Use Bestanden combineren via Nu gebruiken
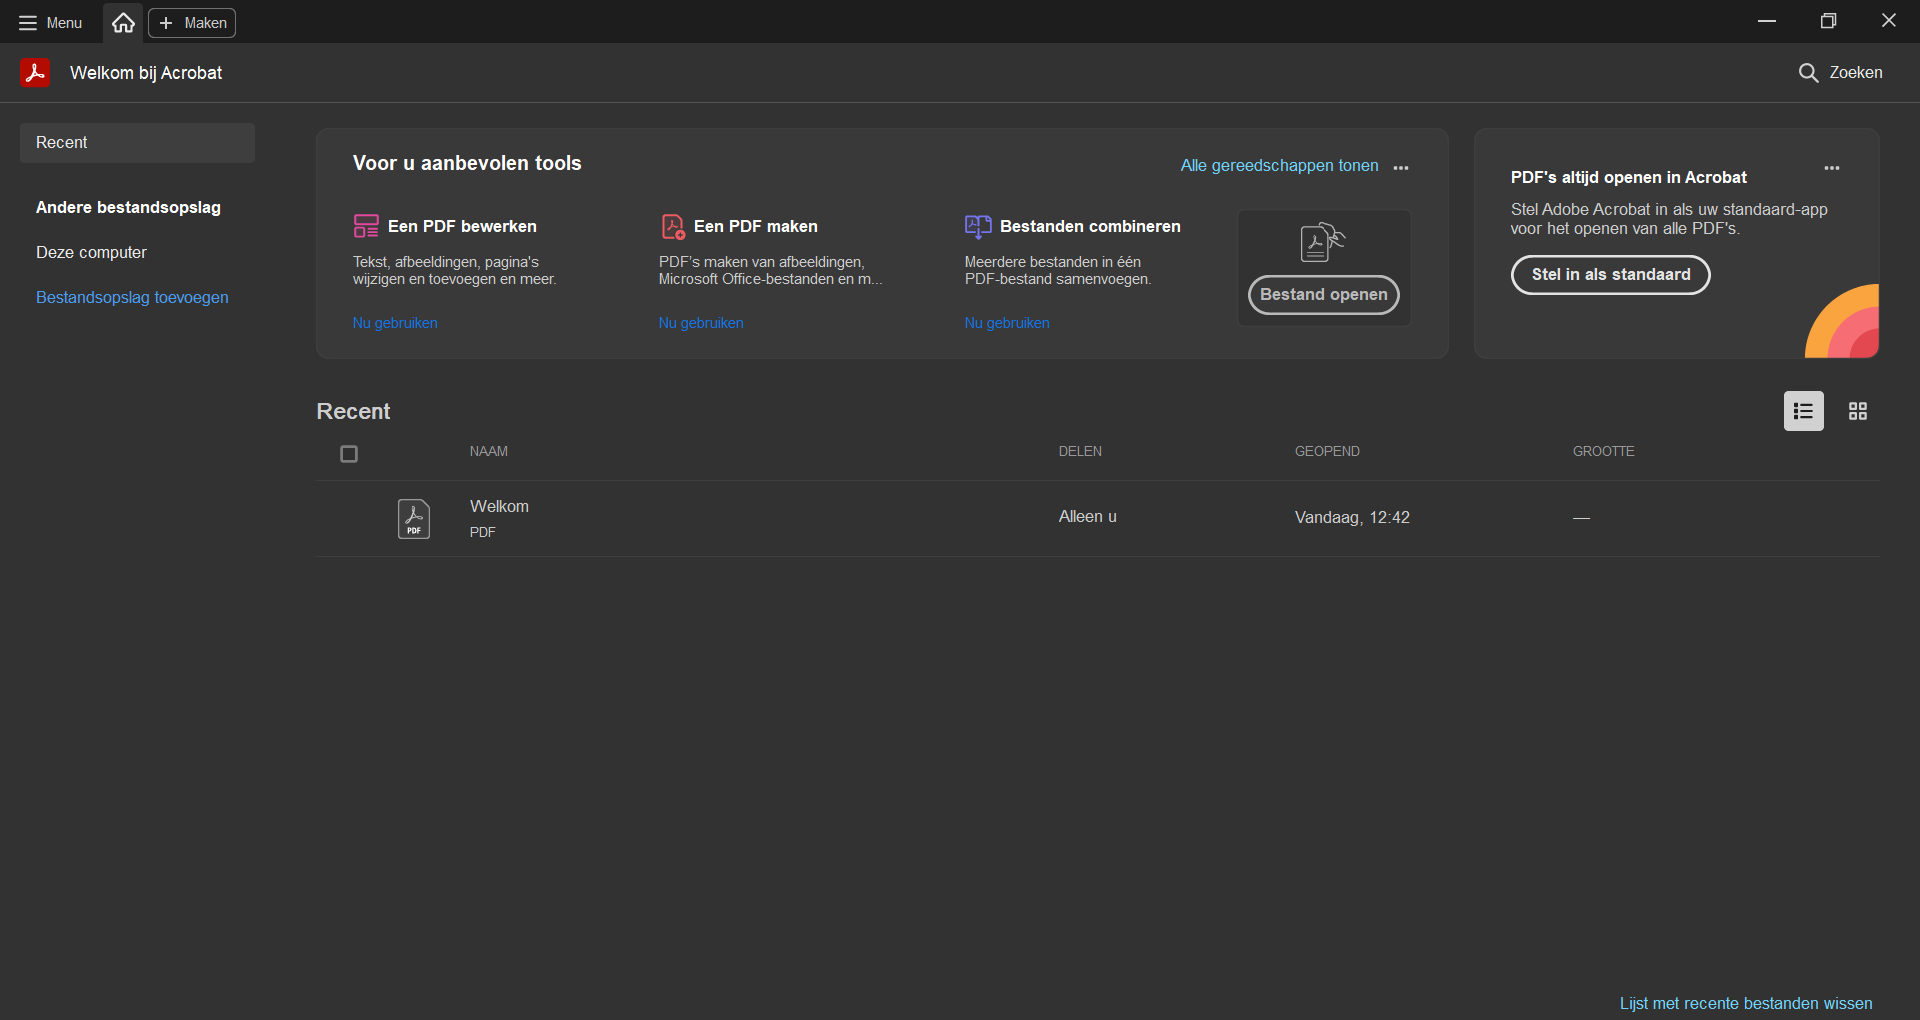The height and width of the screenshot is (1020, 1920). [1007, 323]
